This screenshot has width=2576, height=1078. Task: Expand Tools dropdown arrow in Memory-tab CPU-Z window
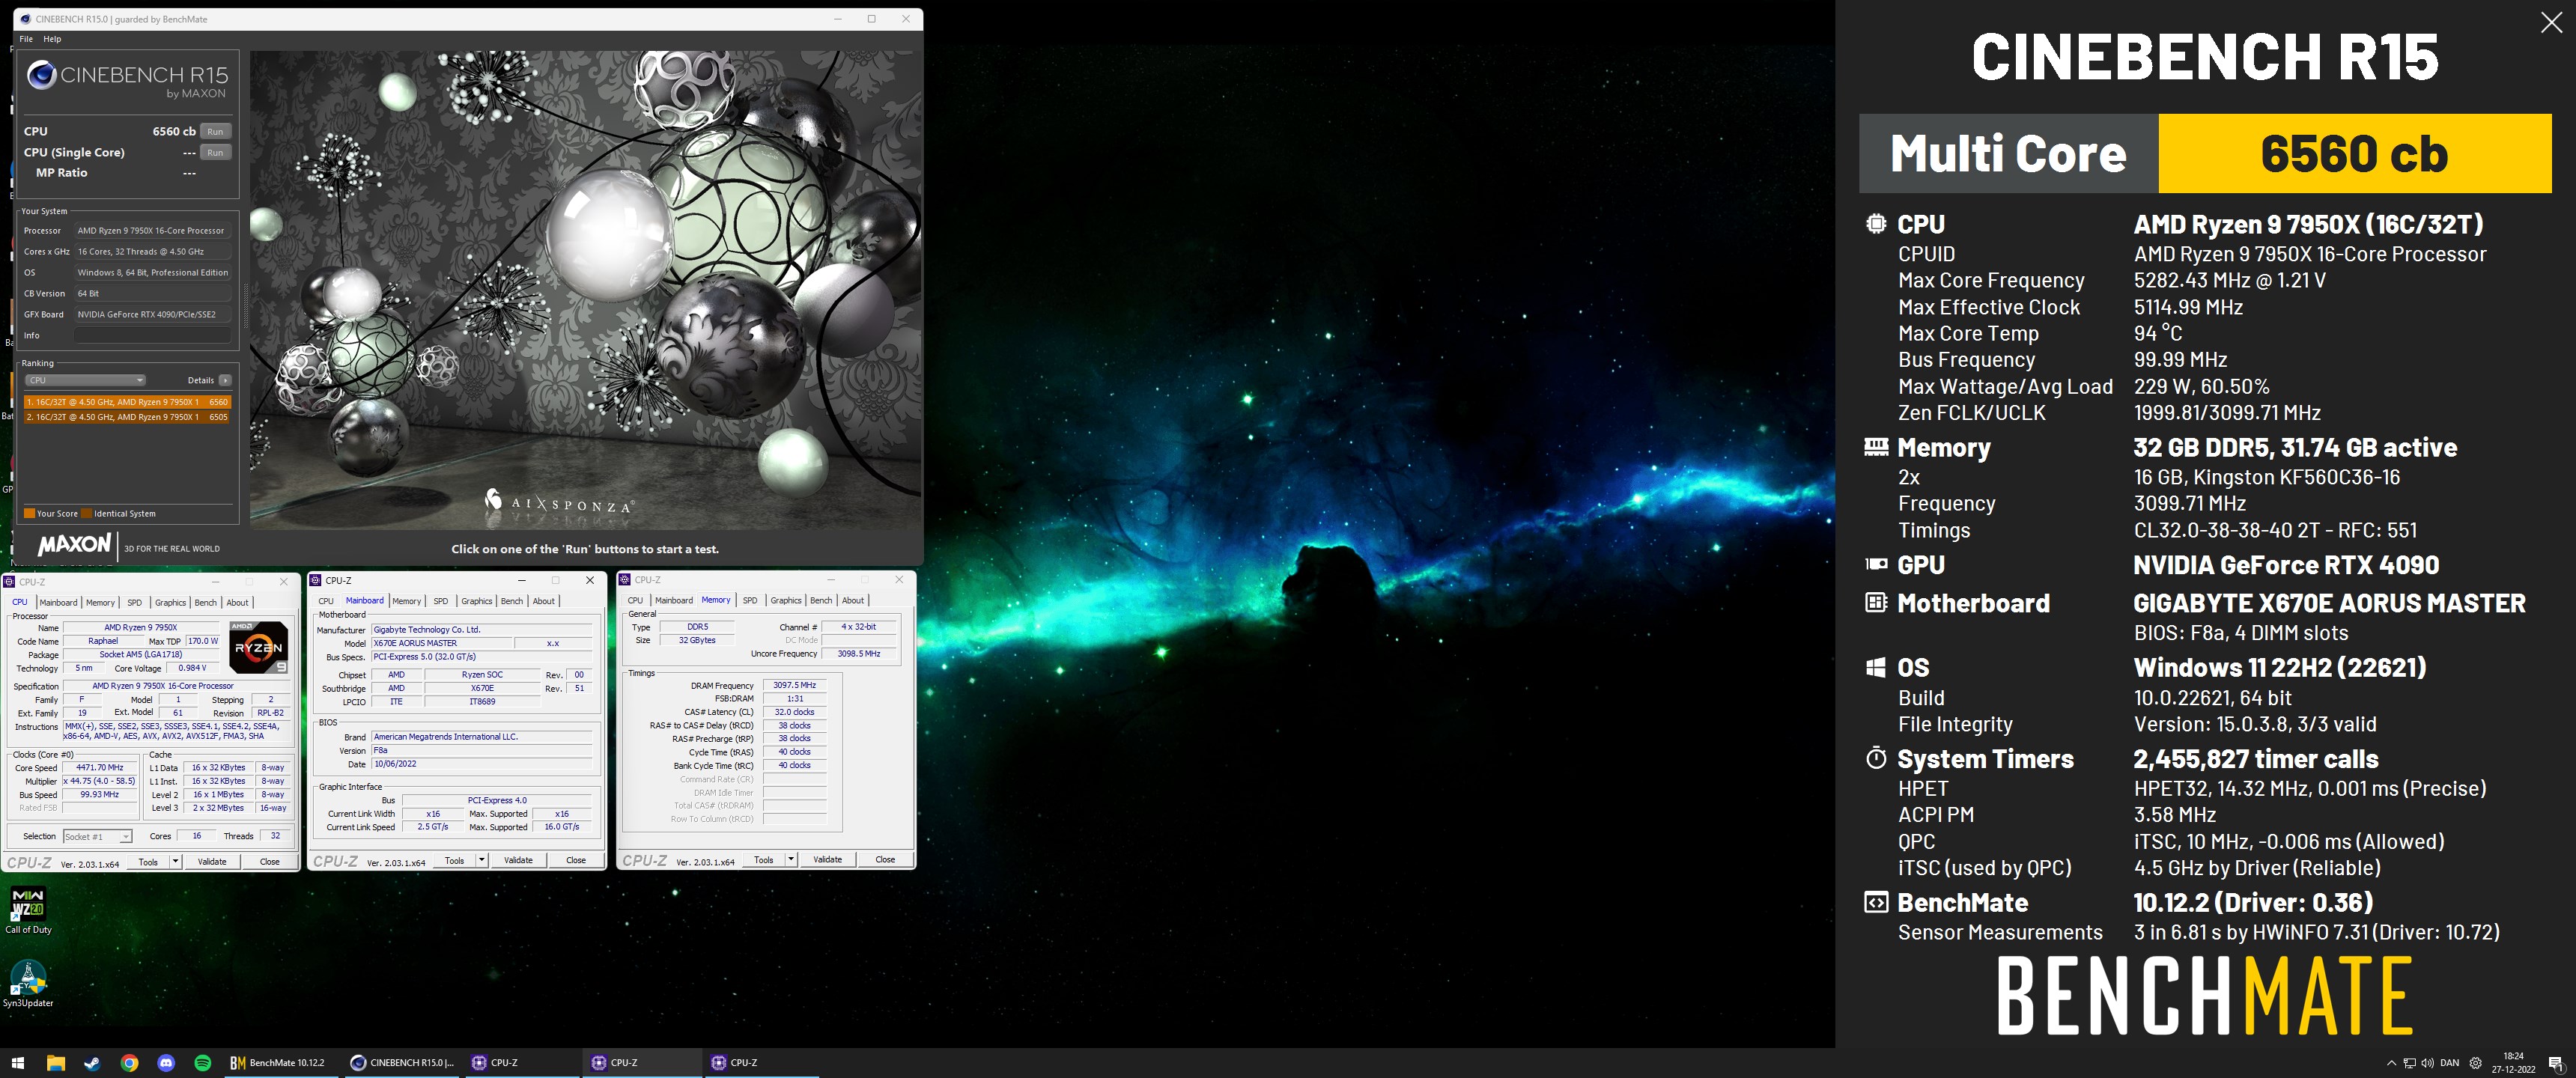(x=790, y=859)
